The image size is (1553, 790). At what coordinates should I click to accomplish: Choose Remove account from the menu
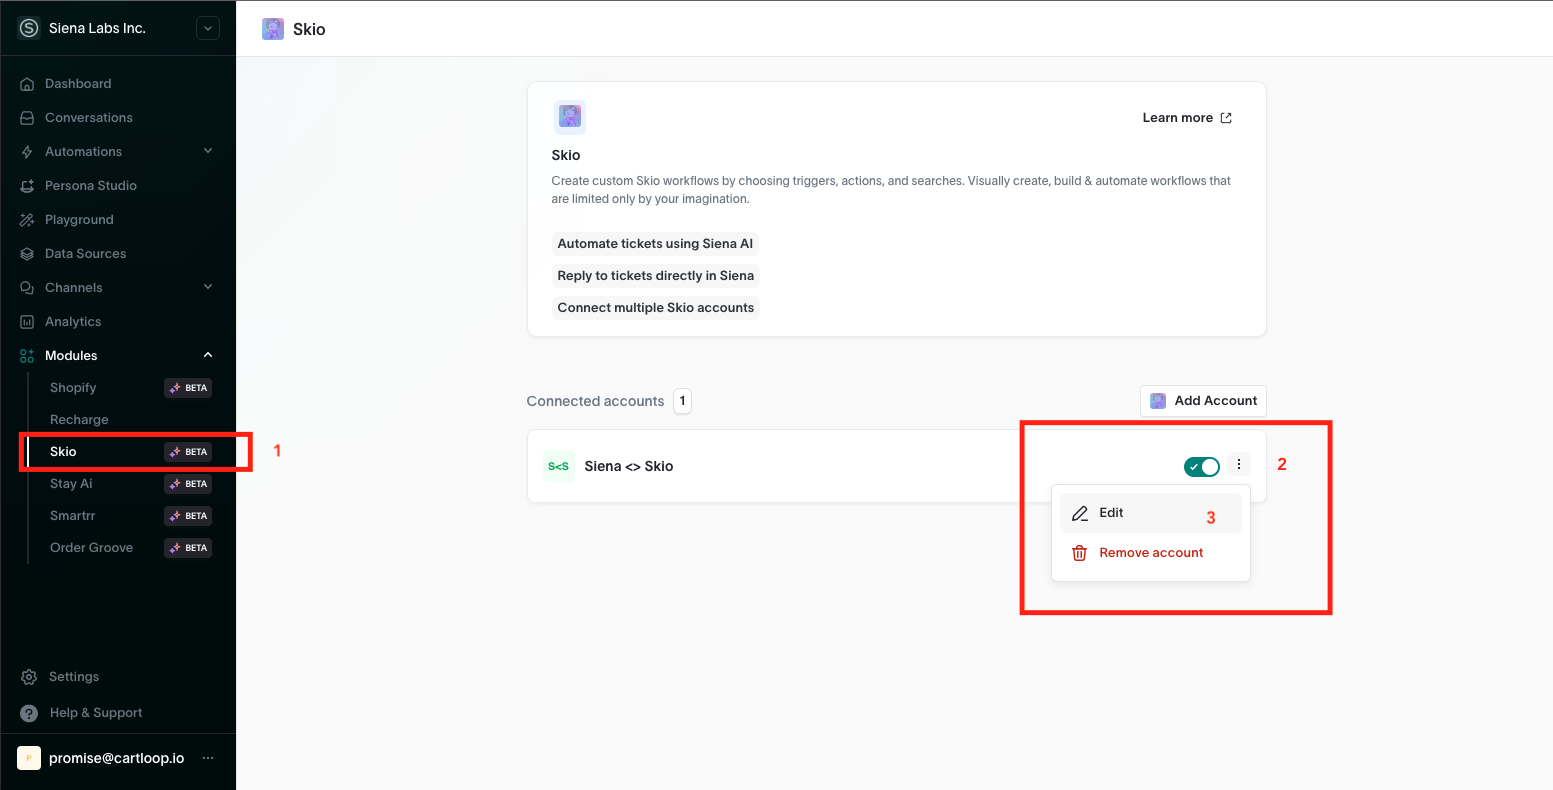tap(1150, 553)
